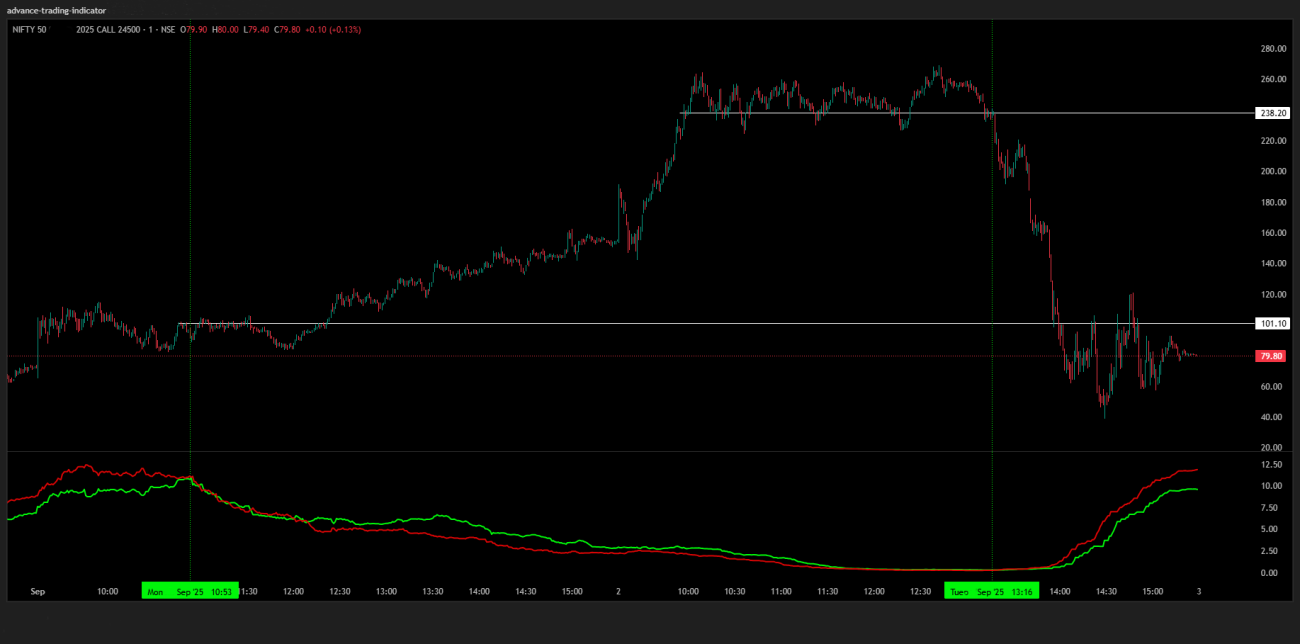Click the advance-trading-indicator window title

pyautogui.click(x=56, y=10)
